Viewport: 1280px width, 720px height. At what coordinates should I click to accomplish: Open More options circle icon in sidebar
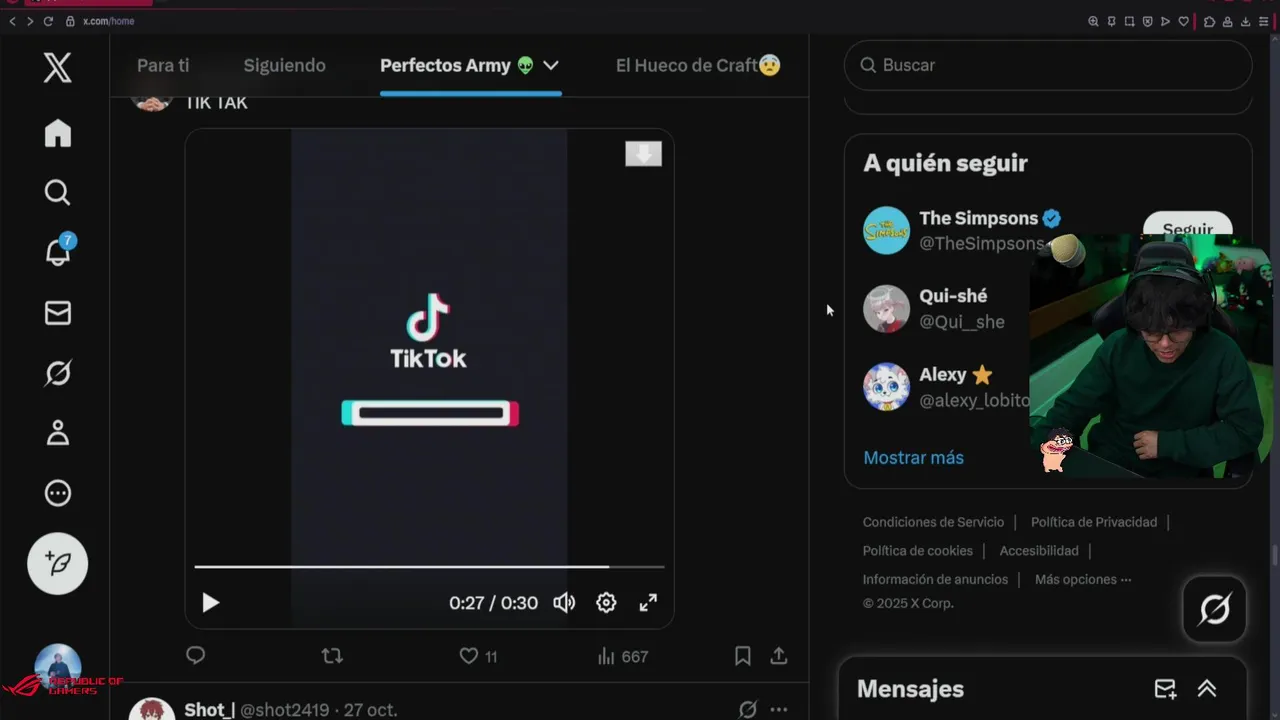(58, 493)
